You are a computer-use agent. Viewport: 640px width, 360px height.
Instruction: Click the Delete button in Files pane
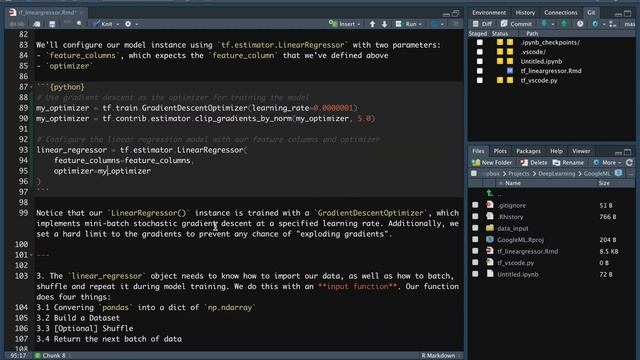(x=533, y=162)
